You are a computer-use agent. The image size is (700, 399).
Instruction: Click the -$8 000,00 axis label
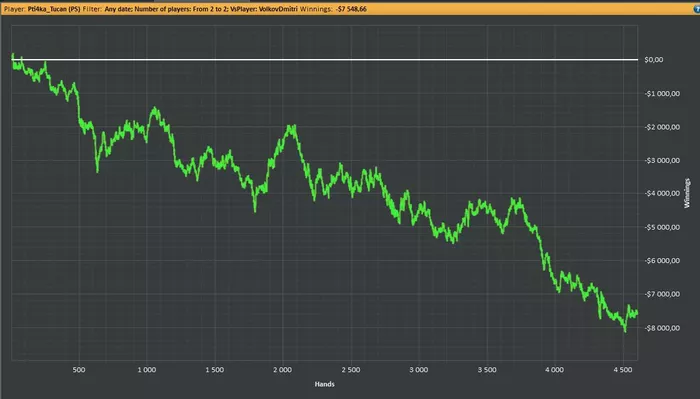(x=662, y=328)
